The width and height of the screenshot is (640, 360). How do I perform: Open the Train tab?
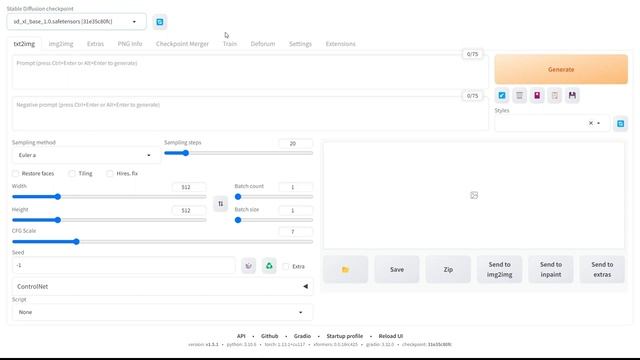pyautogui.click(x=229, y=44)
